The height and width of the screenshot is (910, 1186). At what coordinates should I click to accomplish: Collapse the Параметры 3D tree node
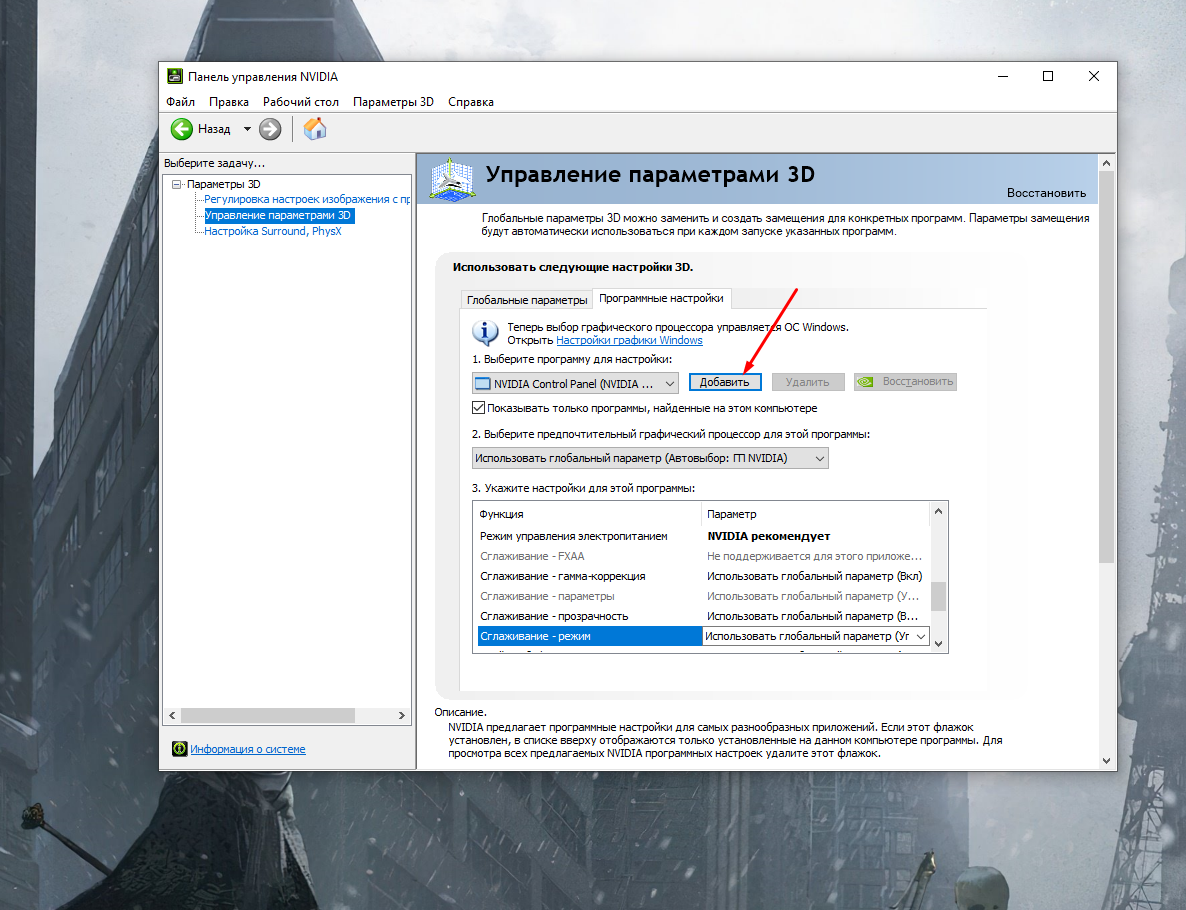pyautogui.click(x=176, y=184)
